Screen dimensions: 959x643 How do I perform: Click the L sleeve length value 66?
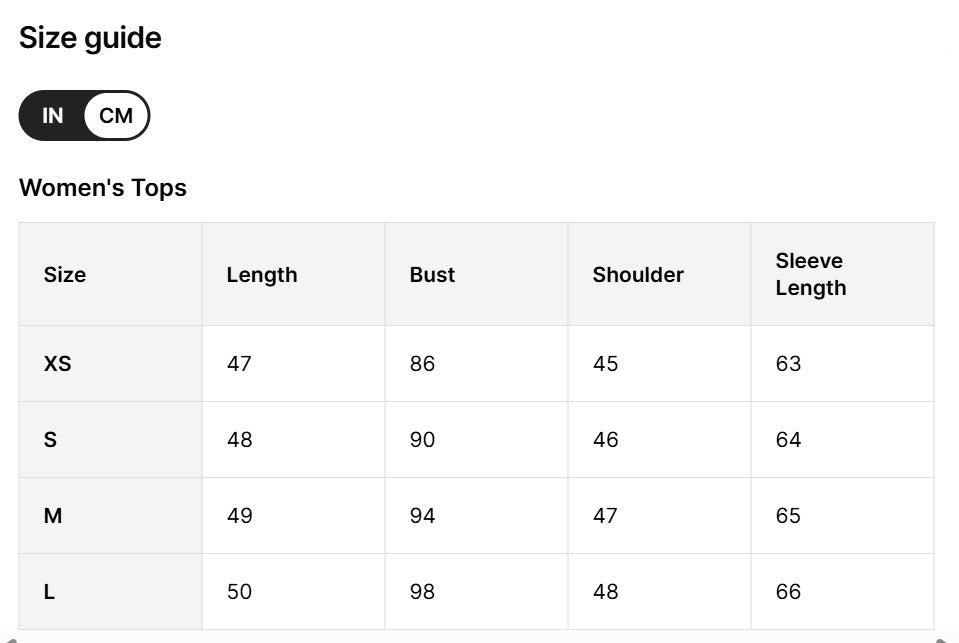click(788, 592)
